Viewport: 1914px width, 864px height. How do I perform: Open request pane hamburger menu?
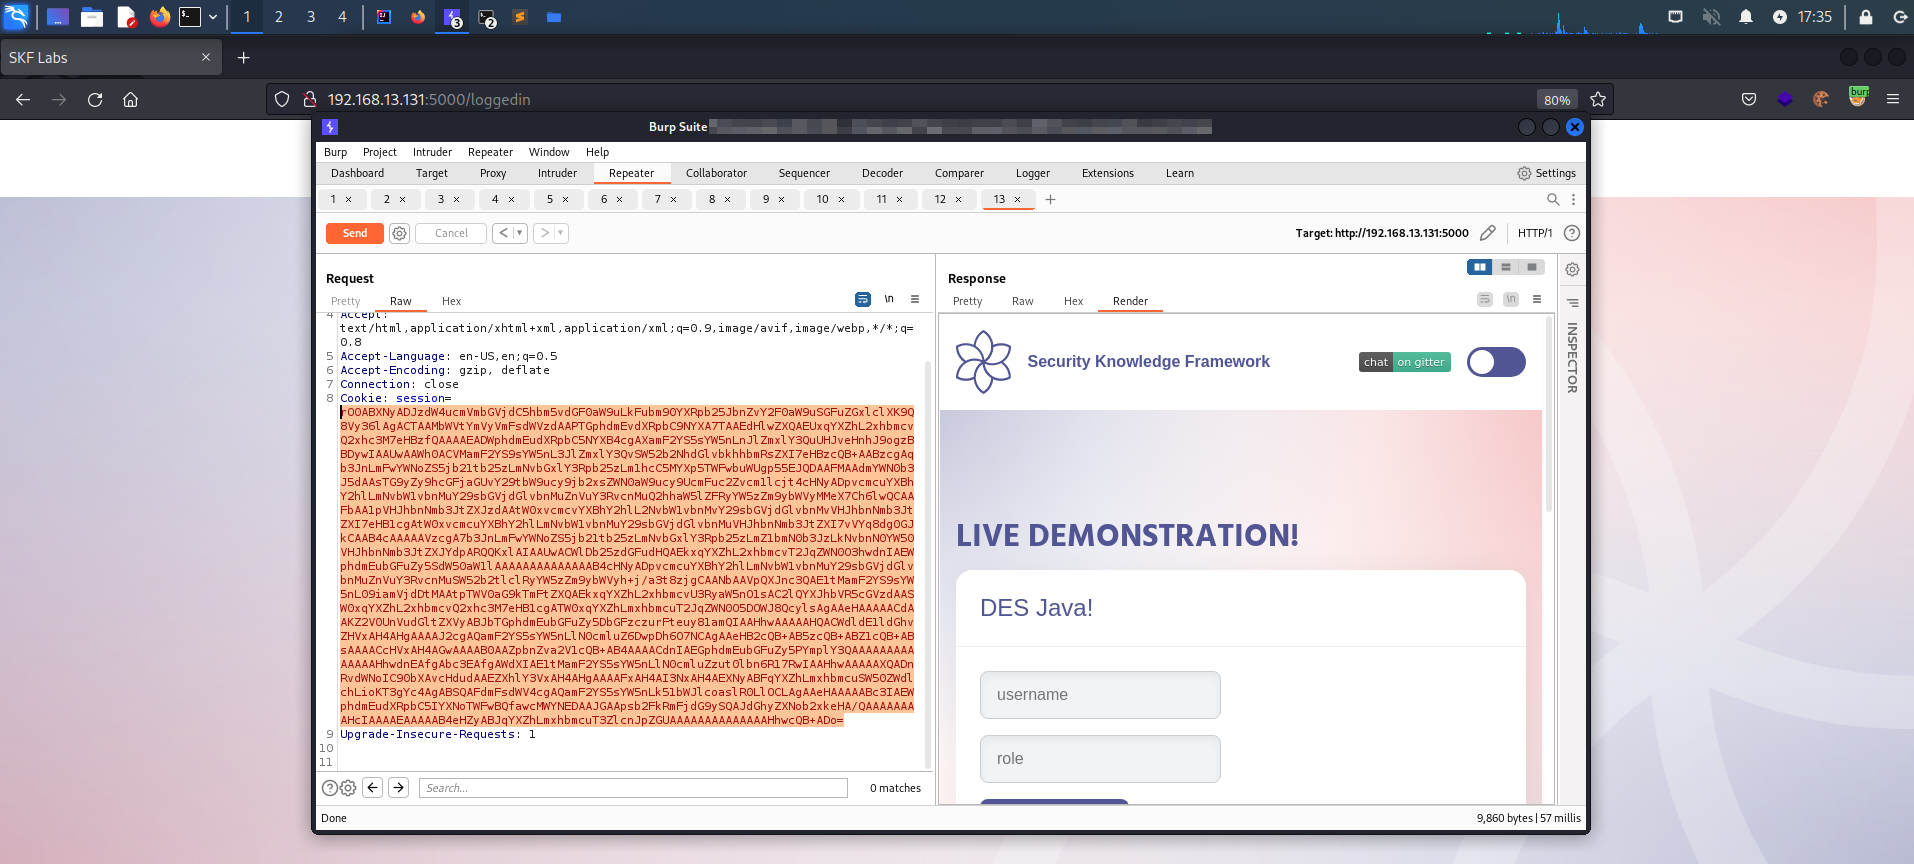pos(915,299)
